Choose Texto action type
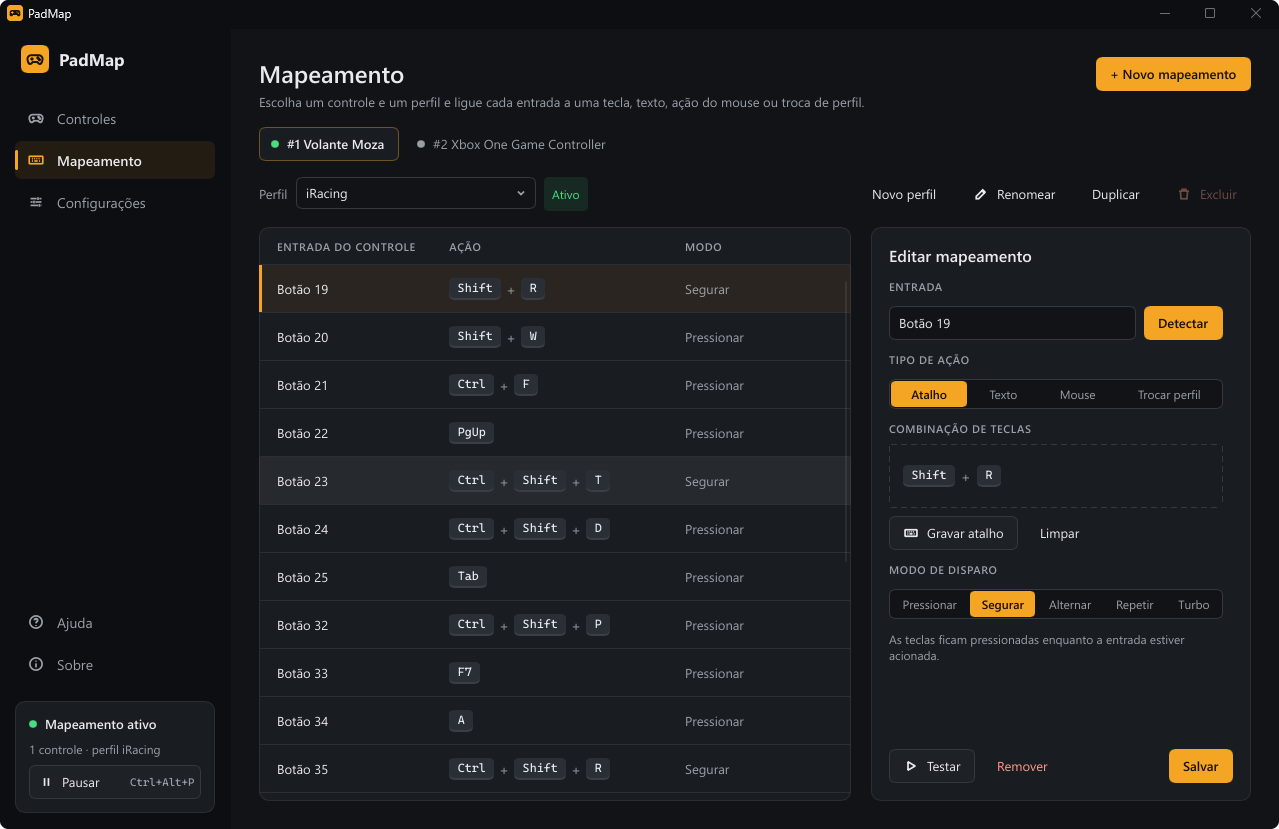Screen dimensions: 1279x829 point(1003,394)
